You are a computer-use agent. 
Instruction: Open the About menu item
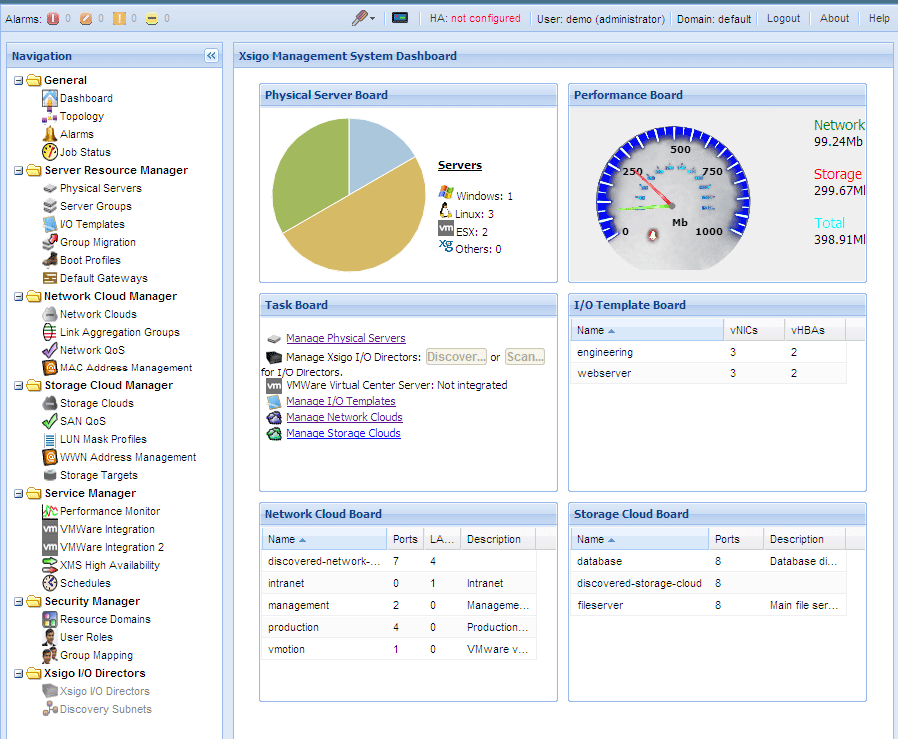[834, 18]
